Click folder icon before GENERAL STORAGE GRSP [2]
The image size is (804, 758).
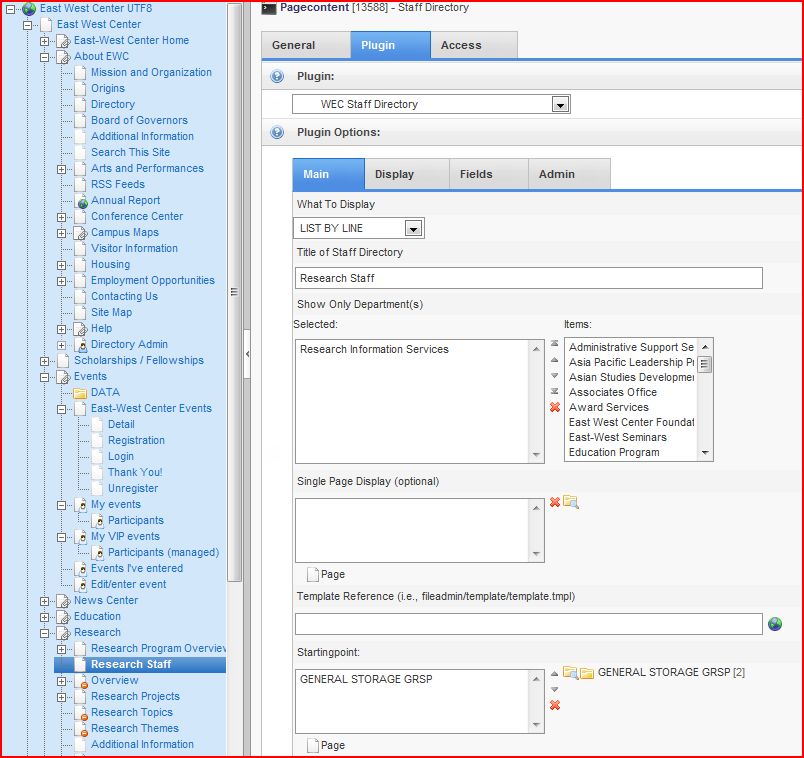(x=587, y=673)
